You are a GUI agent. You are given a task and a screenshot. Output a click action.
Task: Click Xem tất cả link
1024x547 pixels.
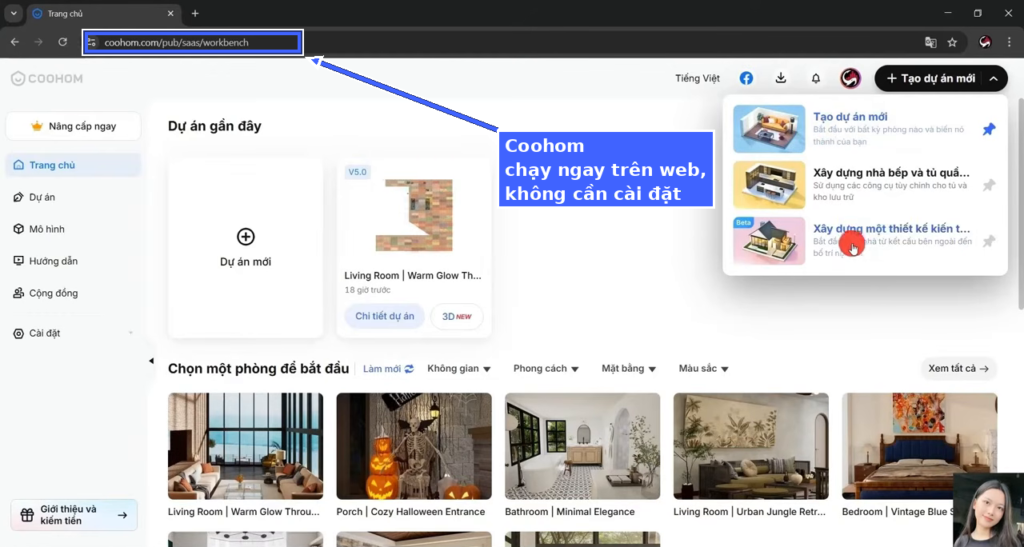pos(959,369)
